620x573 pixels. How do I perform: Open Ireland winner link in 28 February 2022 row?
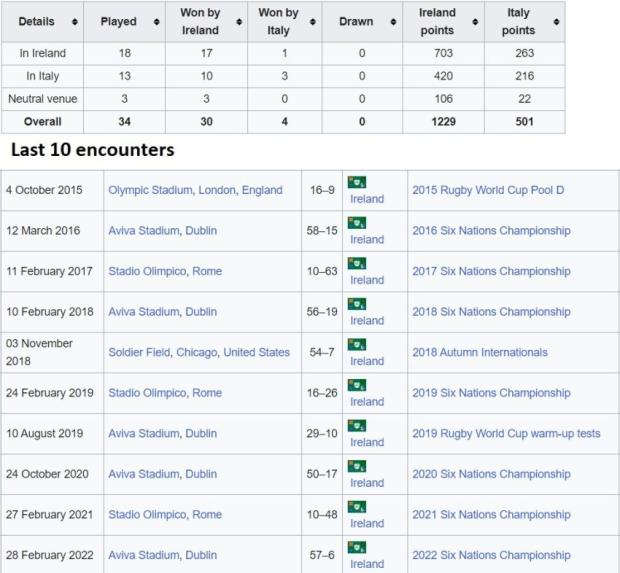coord(367,564)
